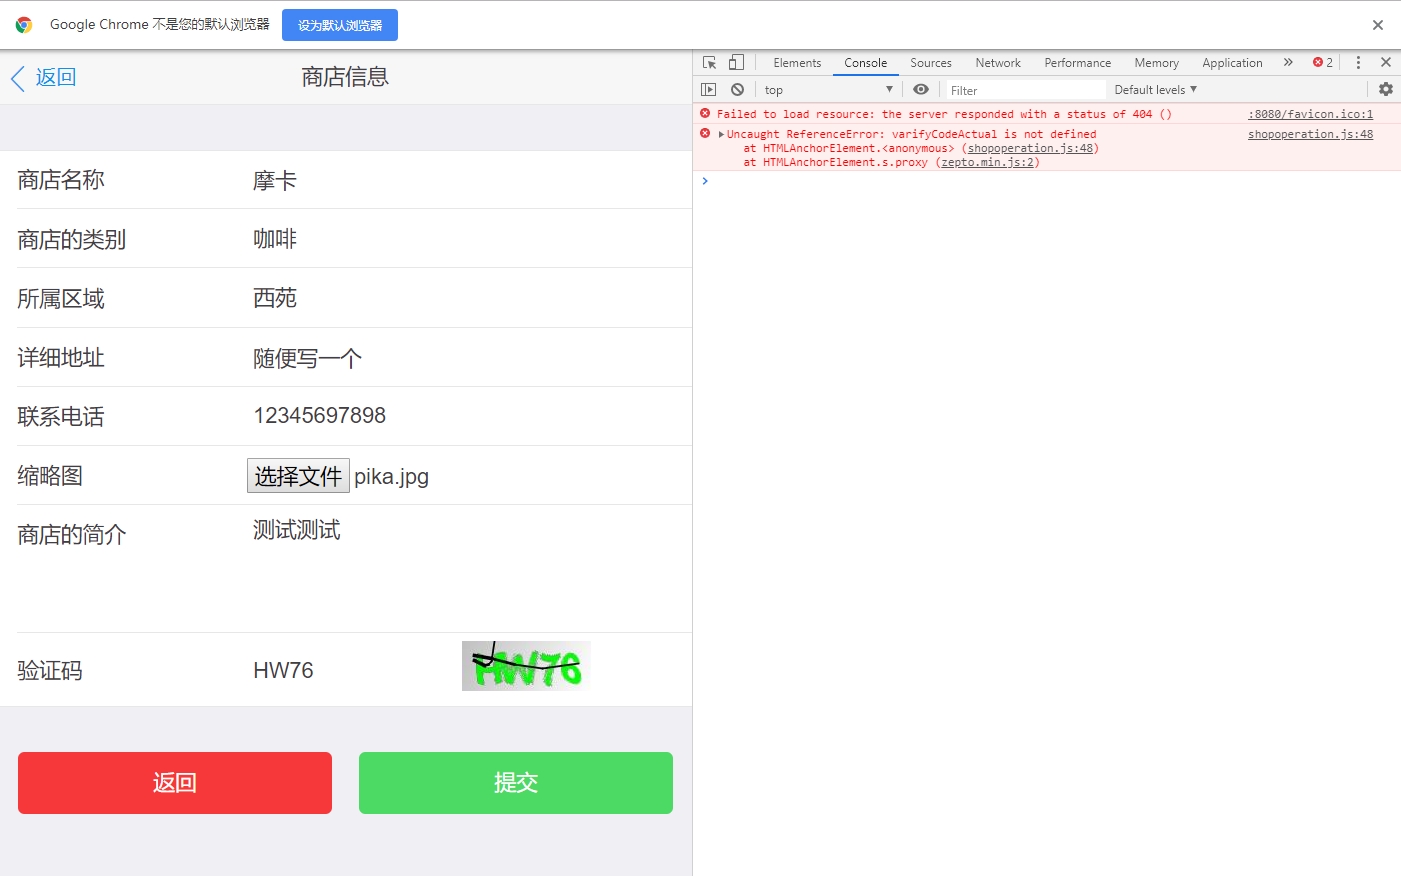The width and height of the screenshot is (1401, 876).
Task: Toggle the device toolbar icon
Action: pos(736,62)
